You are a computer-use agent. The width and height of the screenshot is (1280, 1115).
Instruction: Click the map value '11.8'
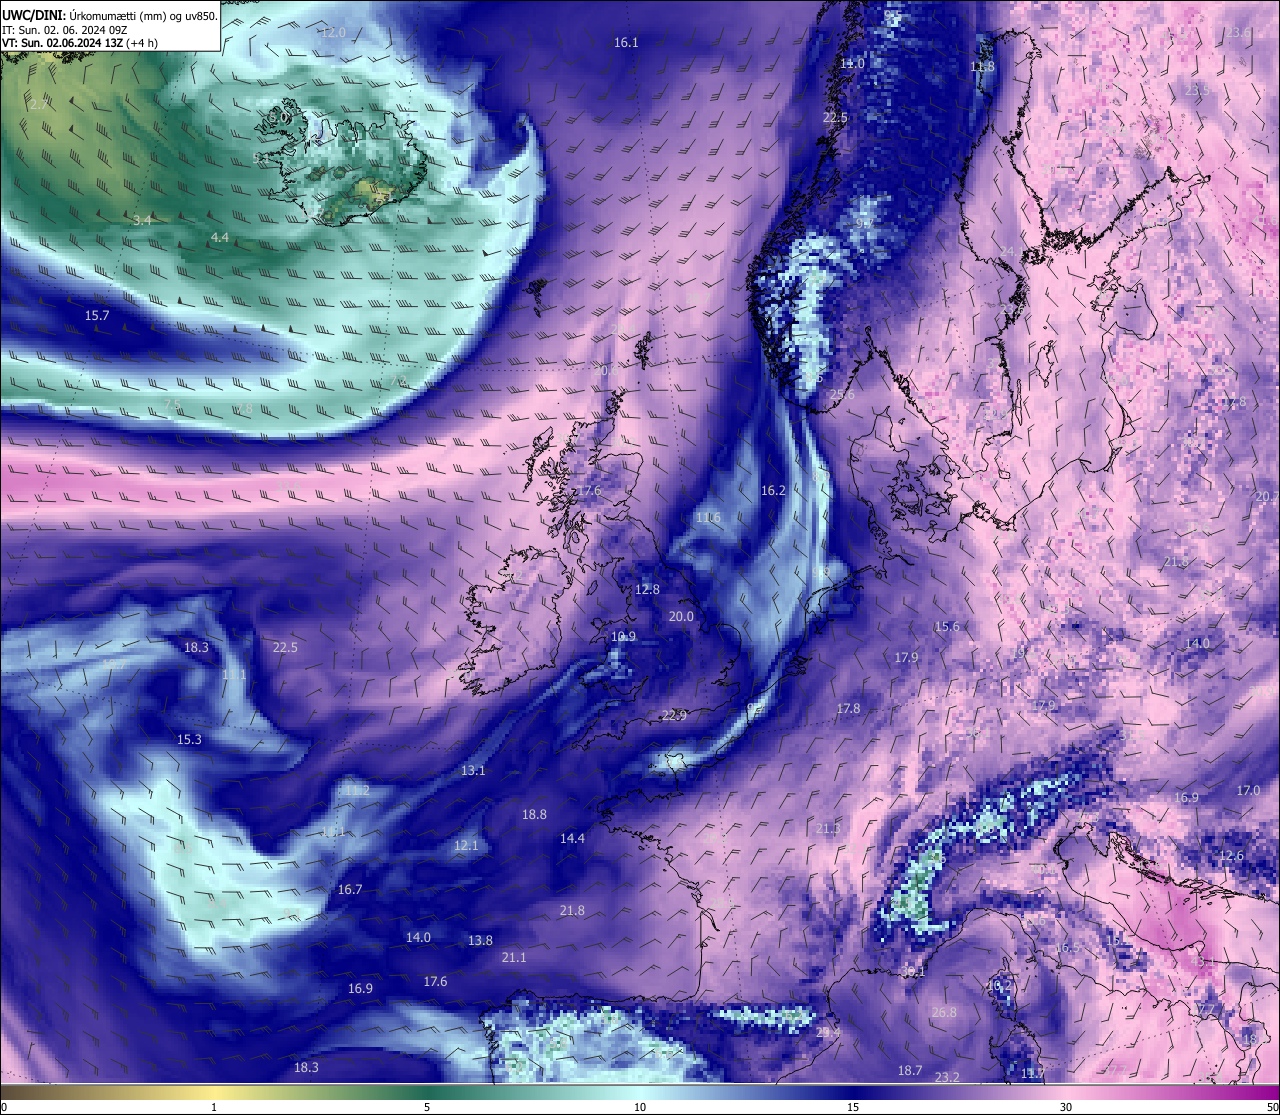pos(983,67)
